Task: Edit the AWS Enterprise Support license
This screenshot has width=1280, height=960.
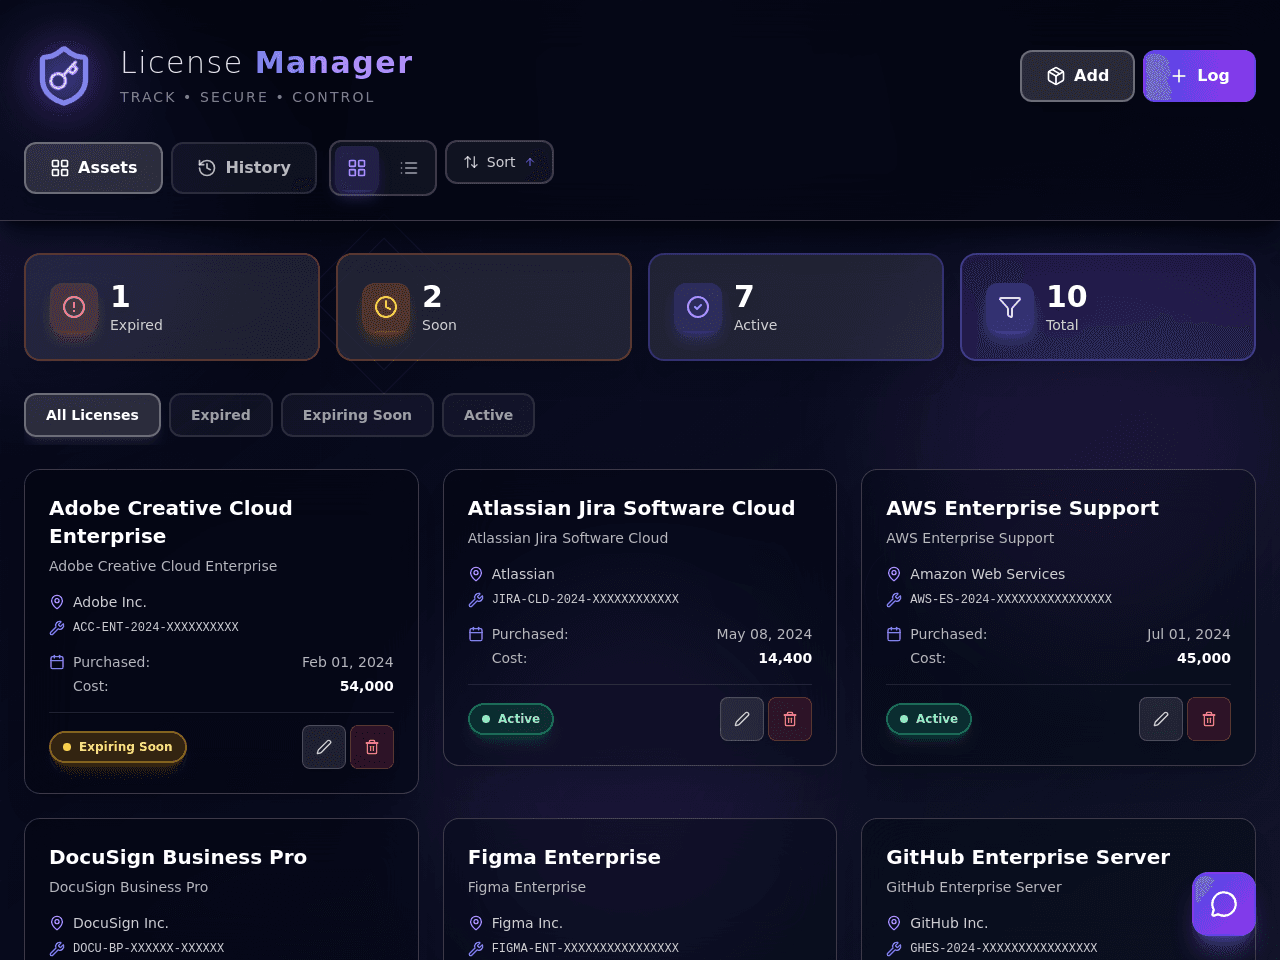Action: [1161, 719]
